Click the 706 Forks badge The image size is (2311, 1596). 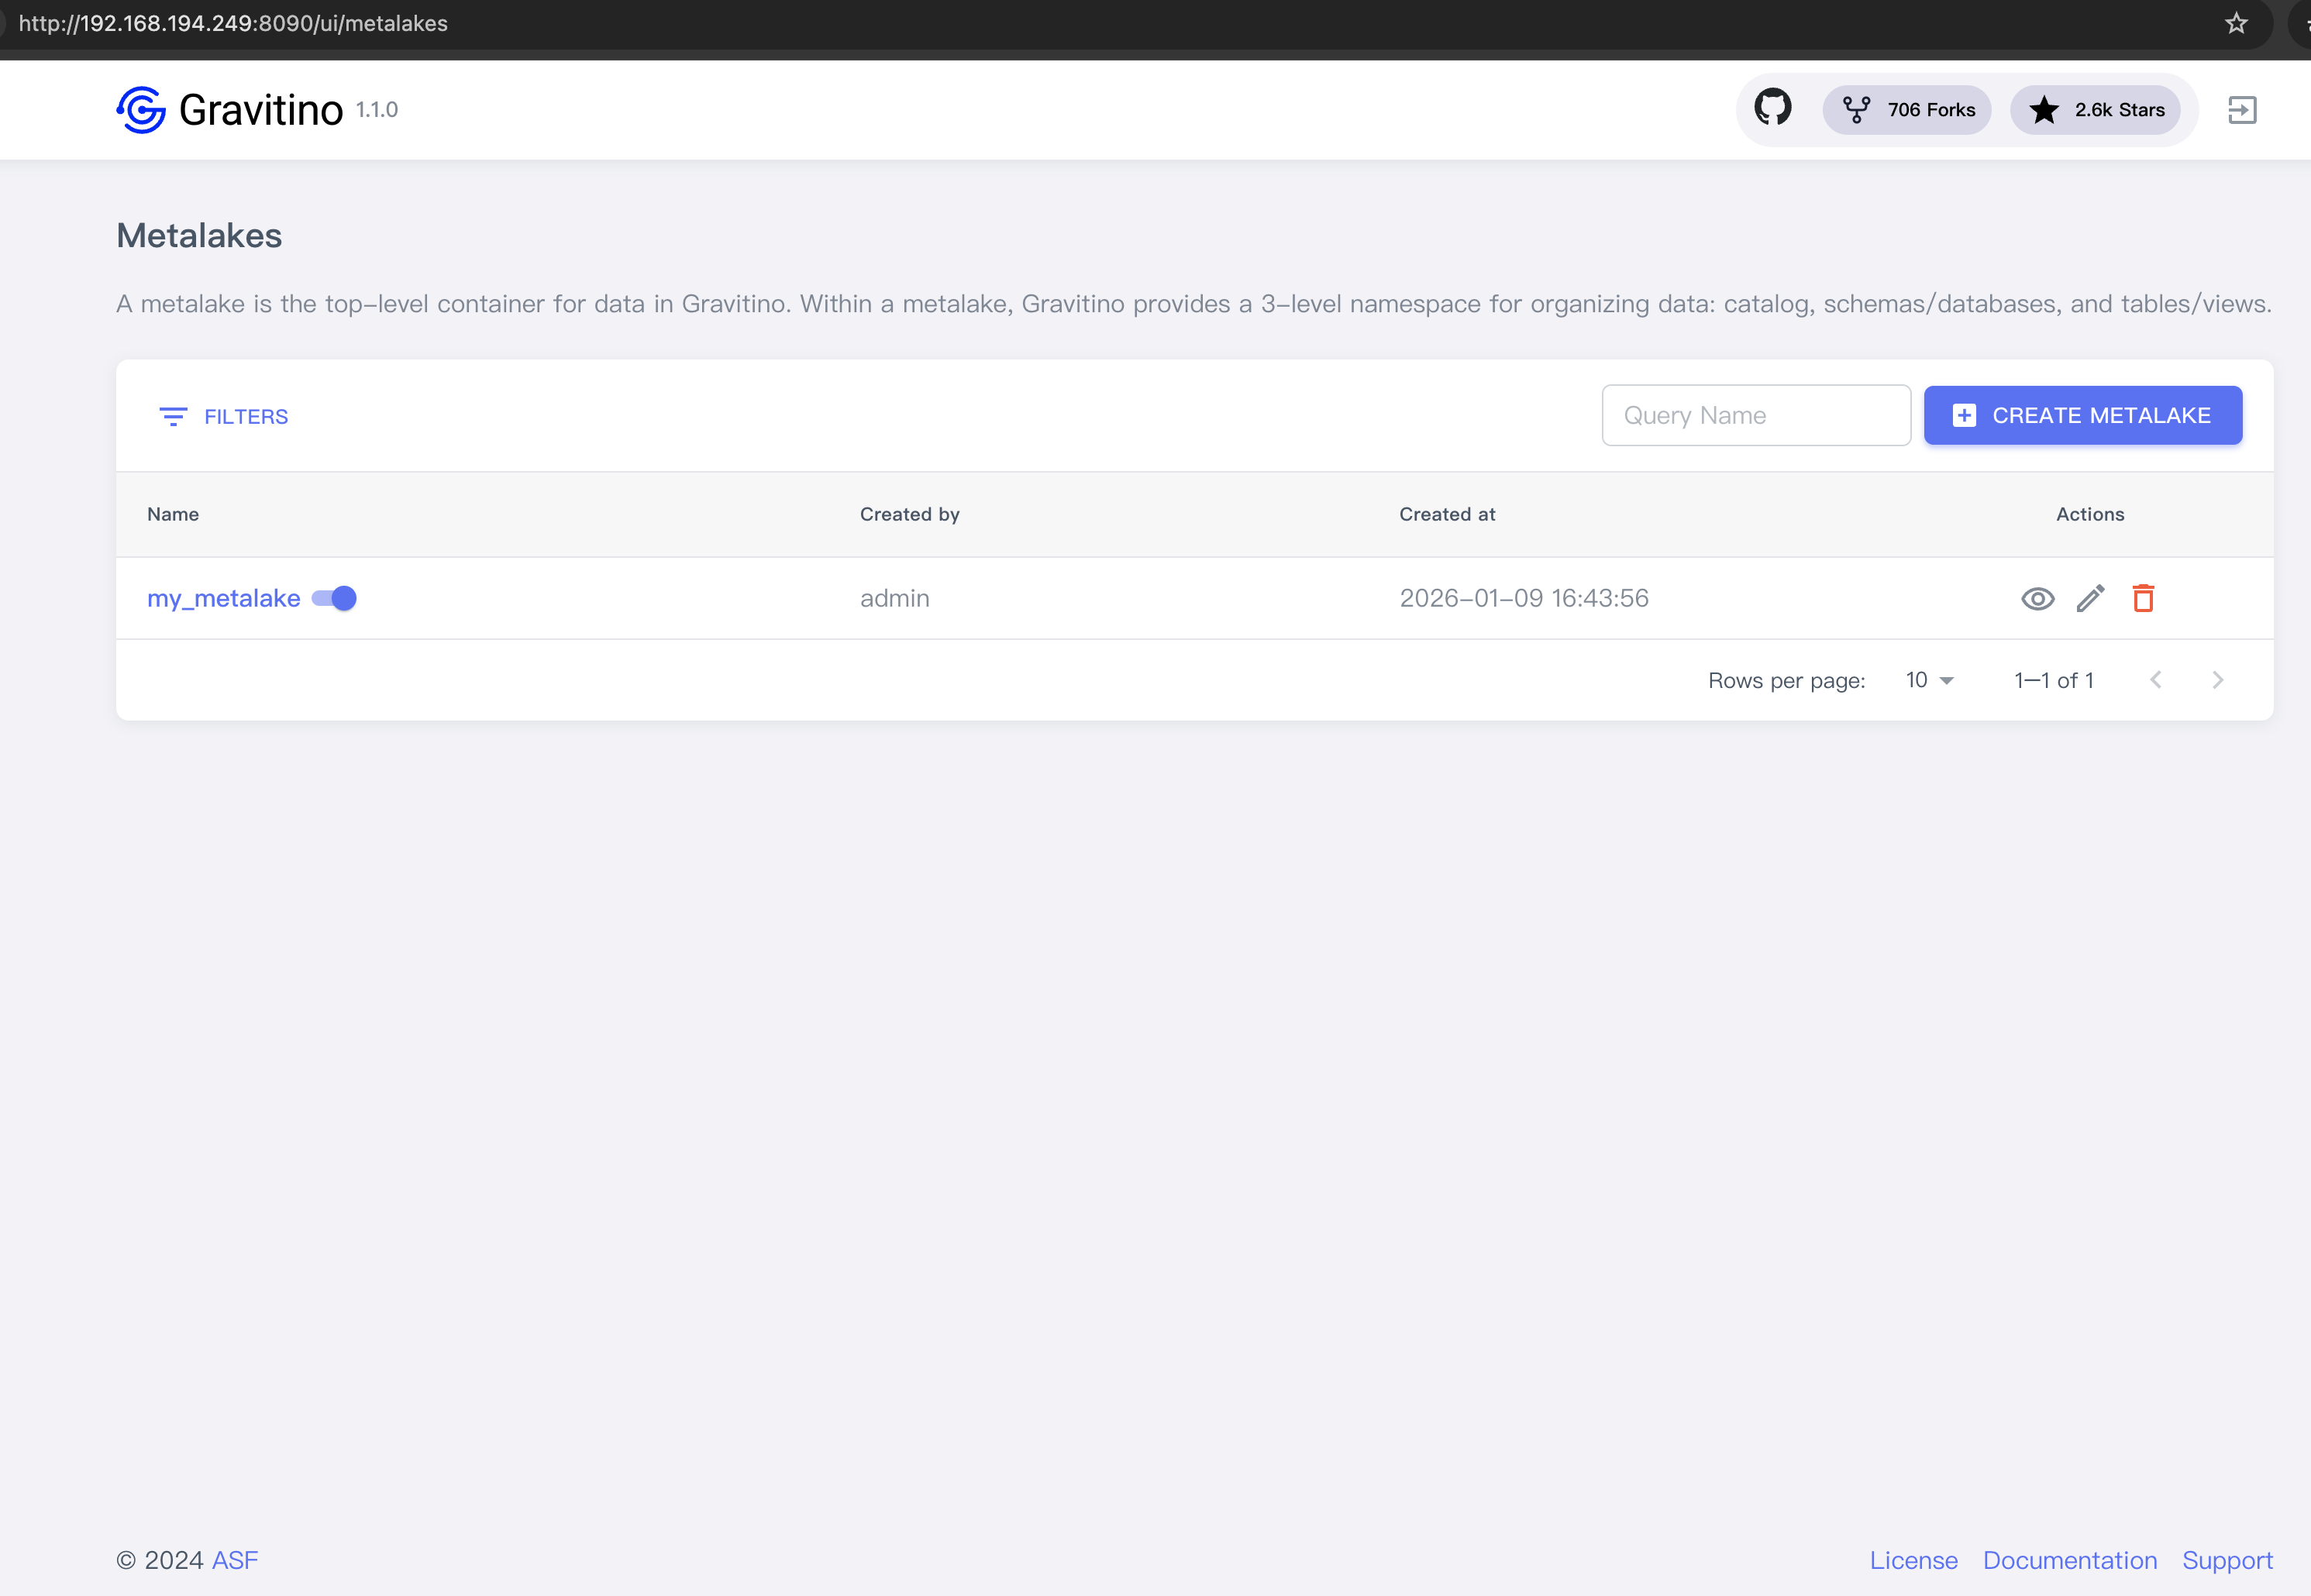(1907, 110)
